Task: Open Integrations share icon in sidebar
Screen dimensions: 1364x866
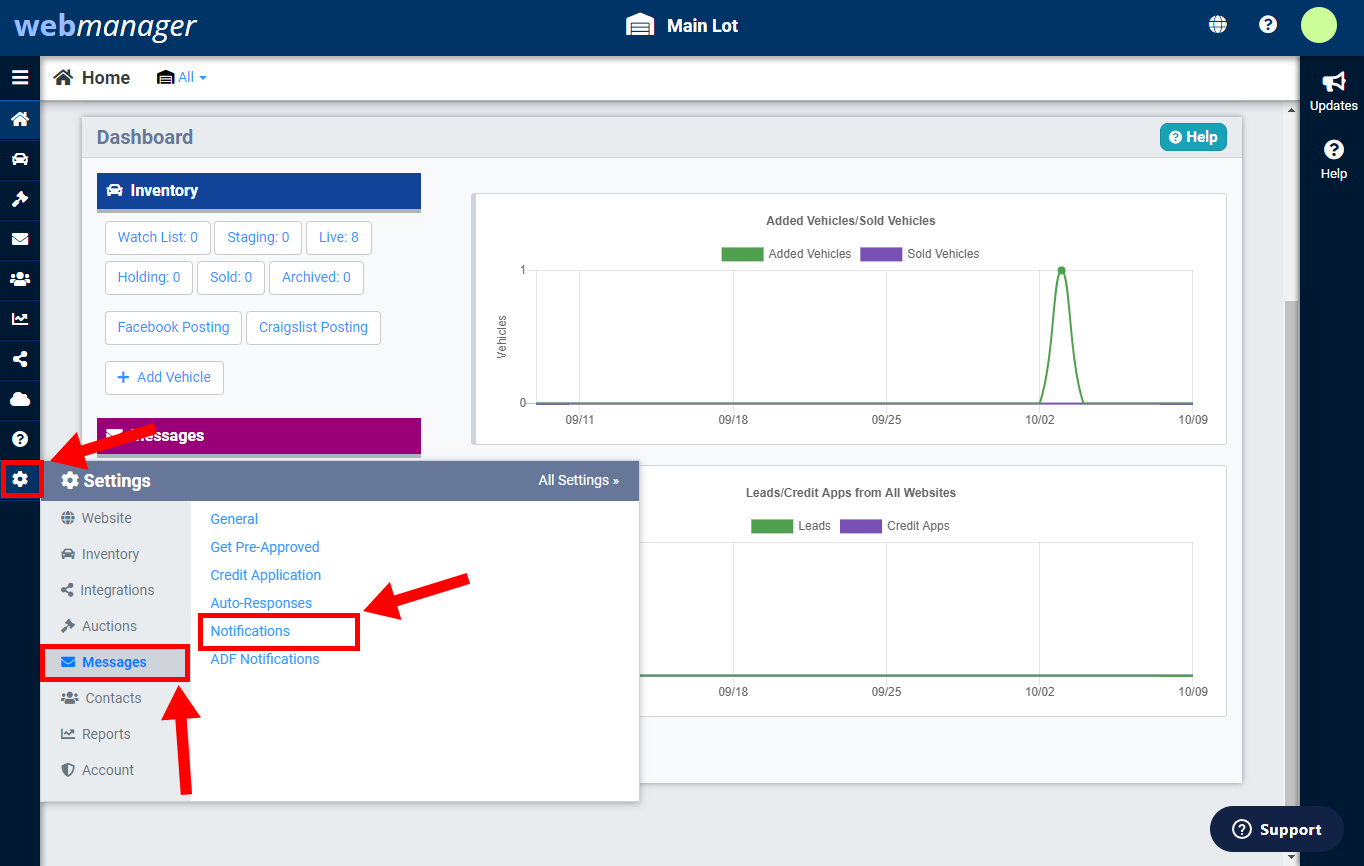Action: [20, 359]
